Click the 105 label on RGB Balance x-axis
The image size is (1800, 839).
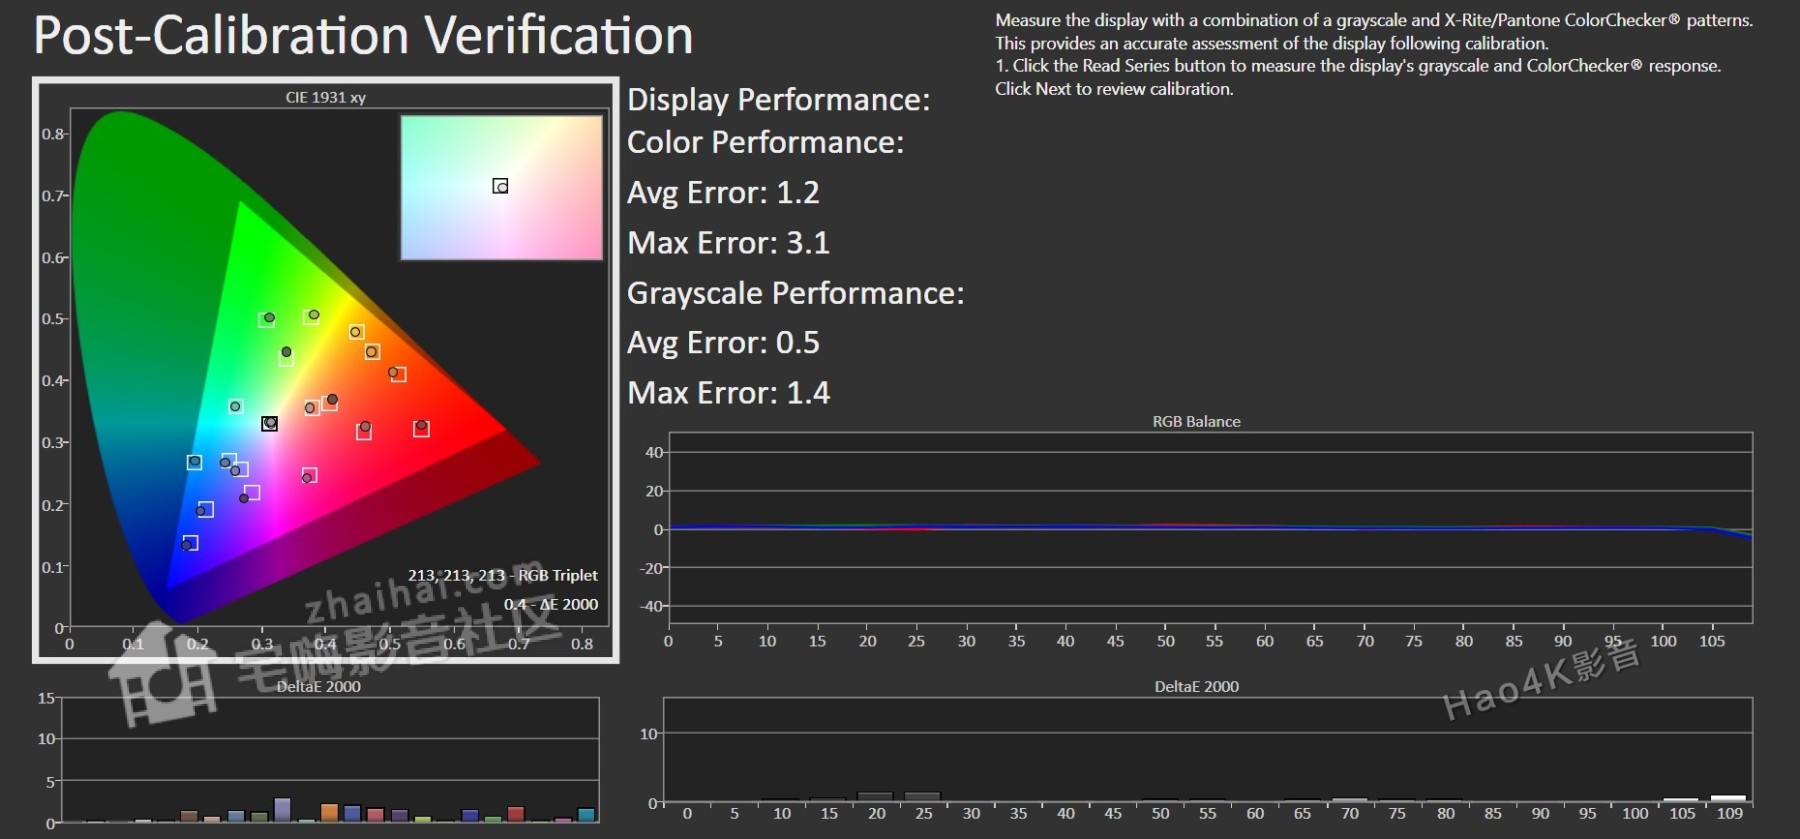[x=1712, y=641]
